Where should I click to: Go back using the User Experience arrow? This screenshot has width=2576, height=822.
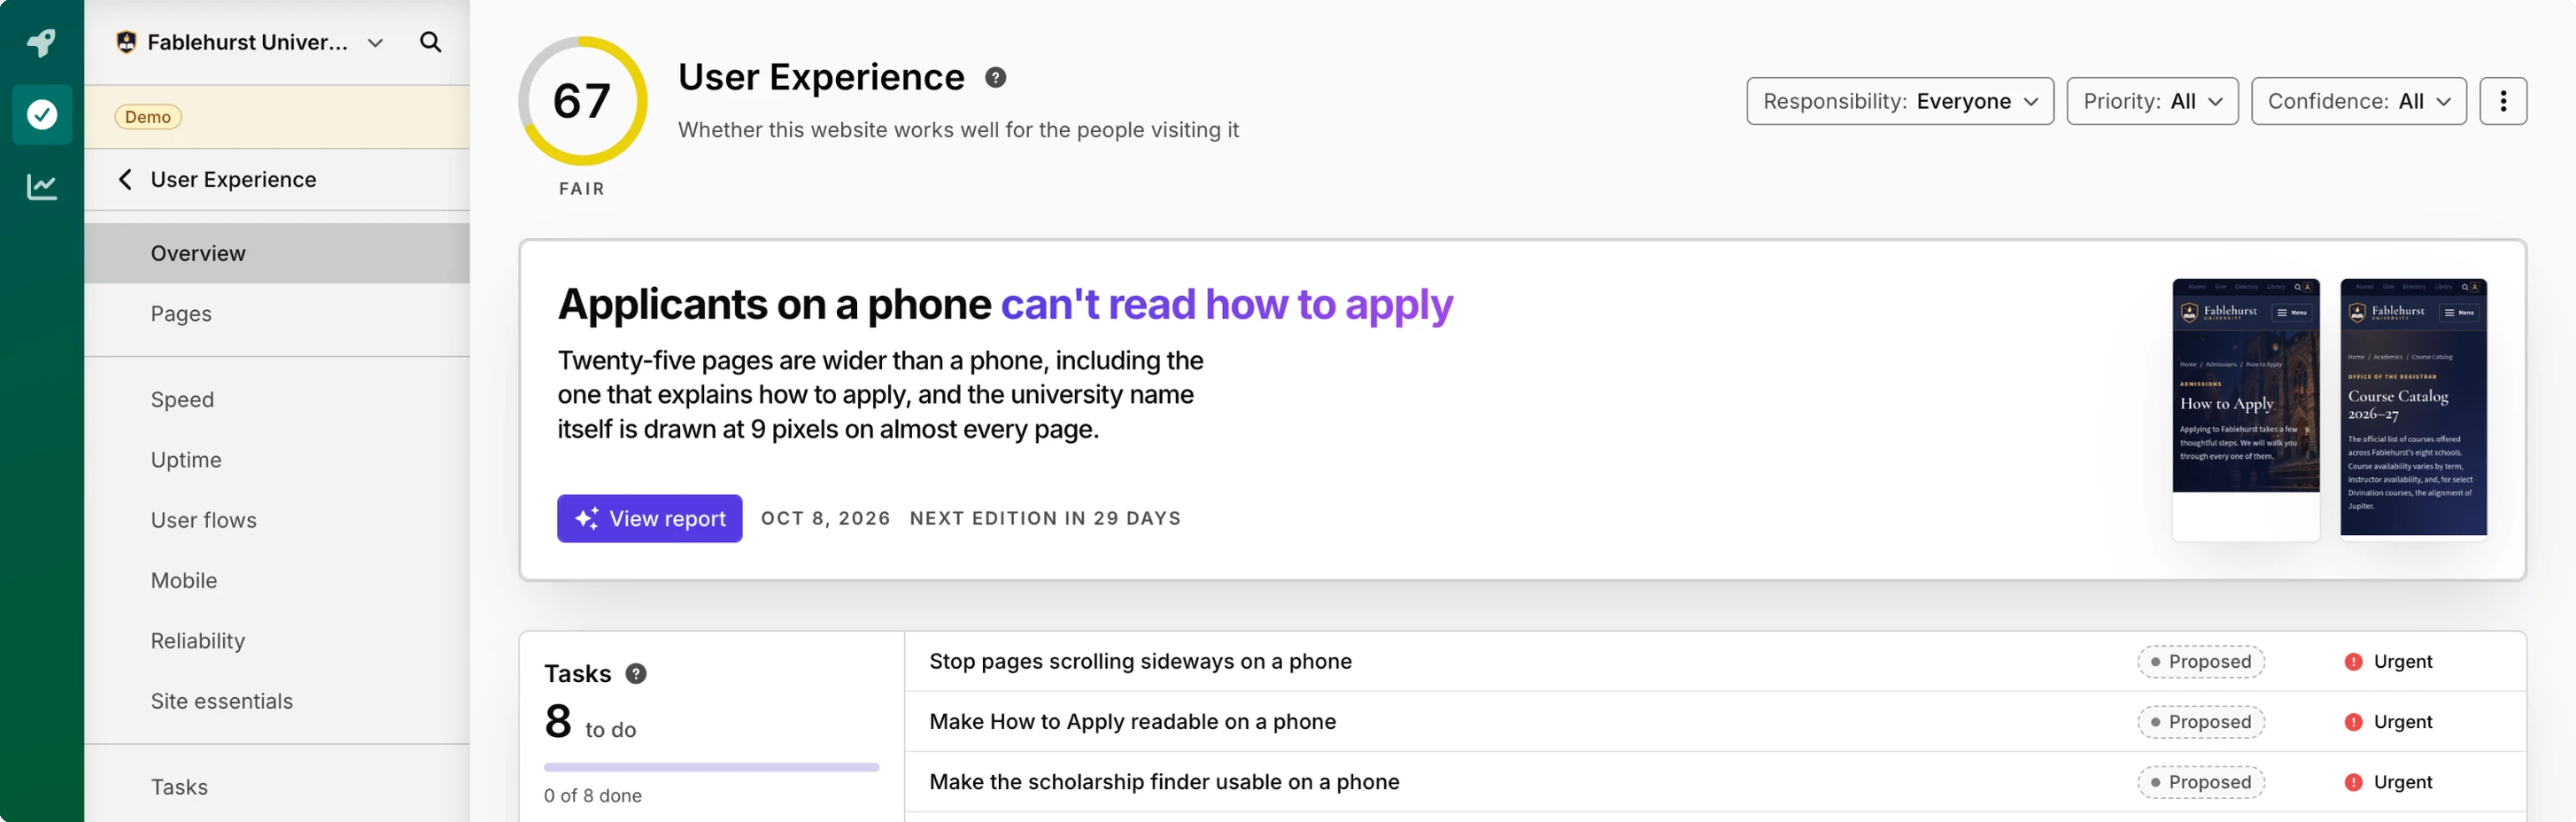pyautogui.click(x=125, y=179)
